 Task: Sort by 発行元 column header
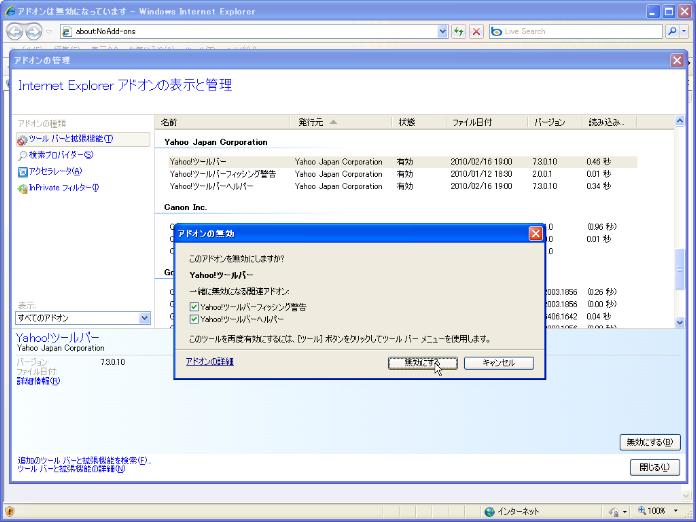tap(340, 122)
